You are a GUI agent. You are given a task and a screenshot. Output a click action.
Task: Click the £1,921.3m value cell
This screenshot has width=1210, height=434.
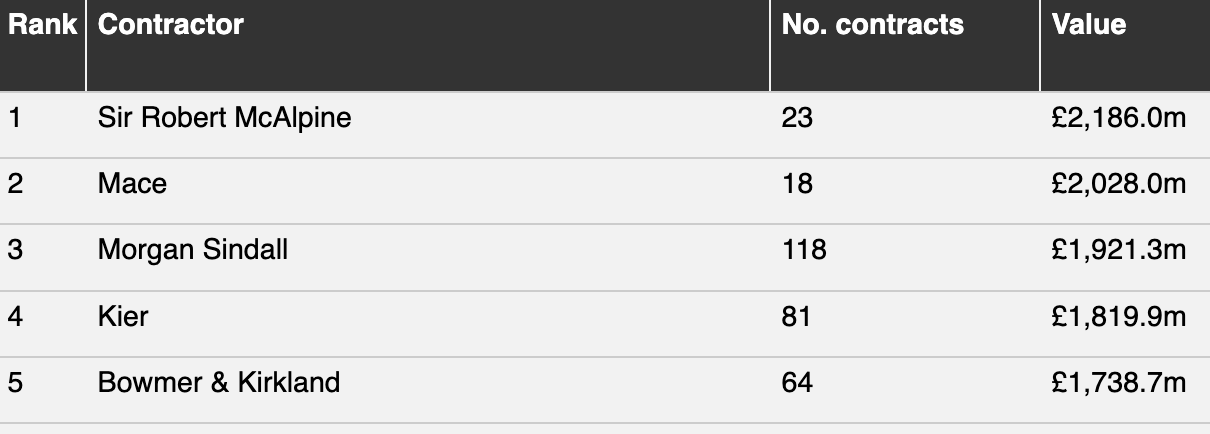click(x=1118, y=250)
